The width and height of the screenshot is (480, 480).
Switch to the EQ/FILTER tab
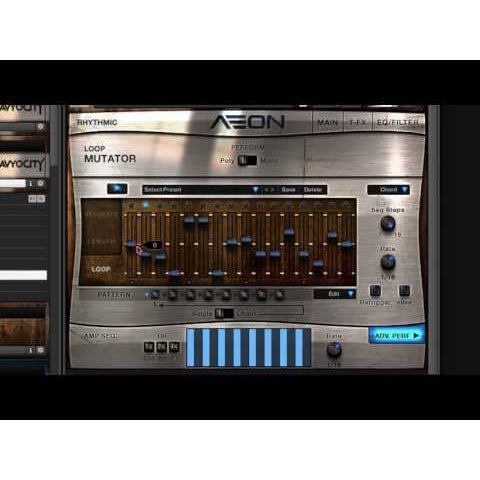[x=398, y=122]
